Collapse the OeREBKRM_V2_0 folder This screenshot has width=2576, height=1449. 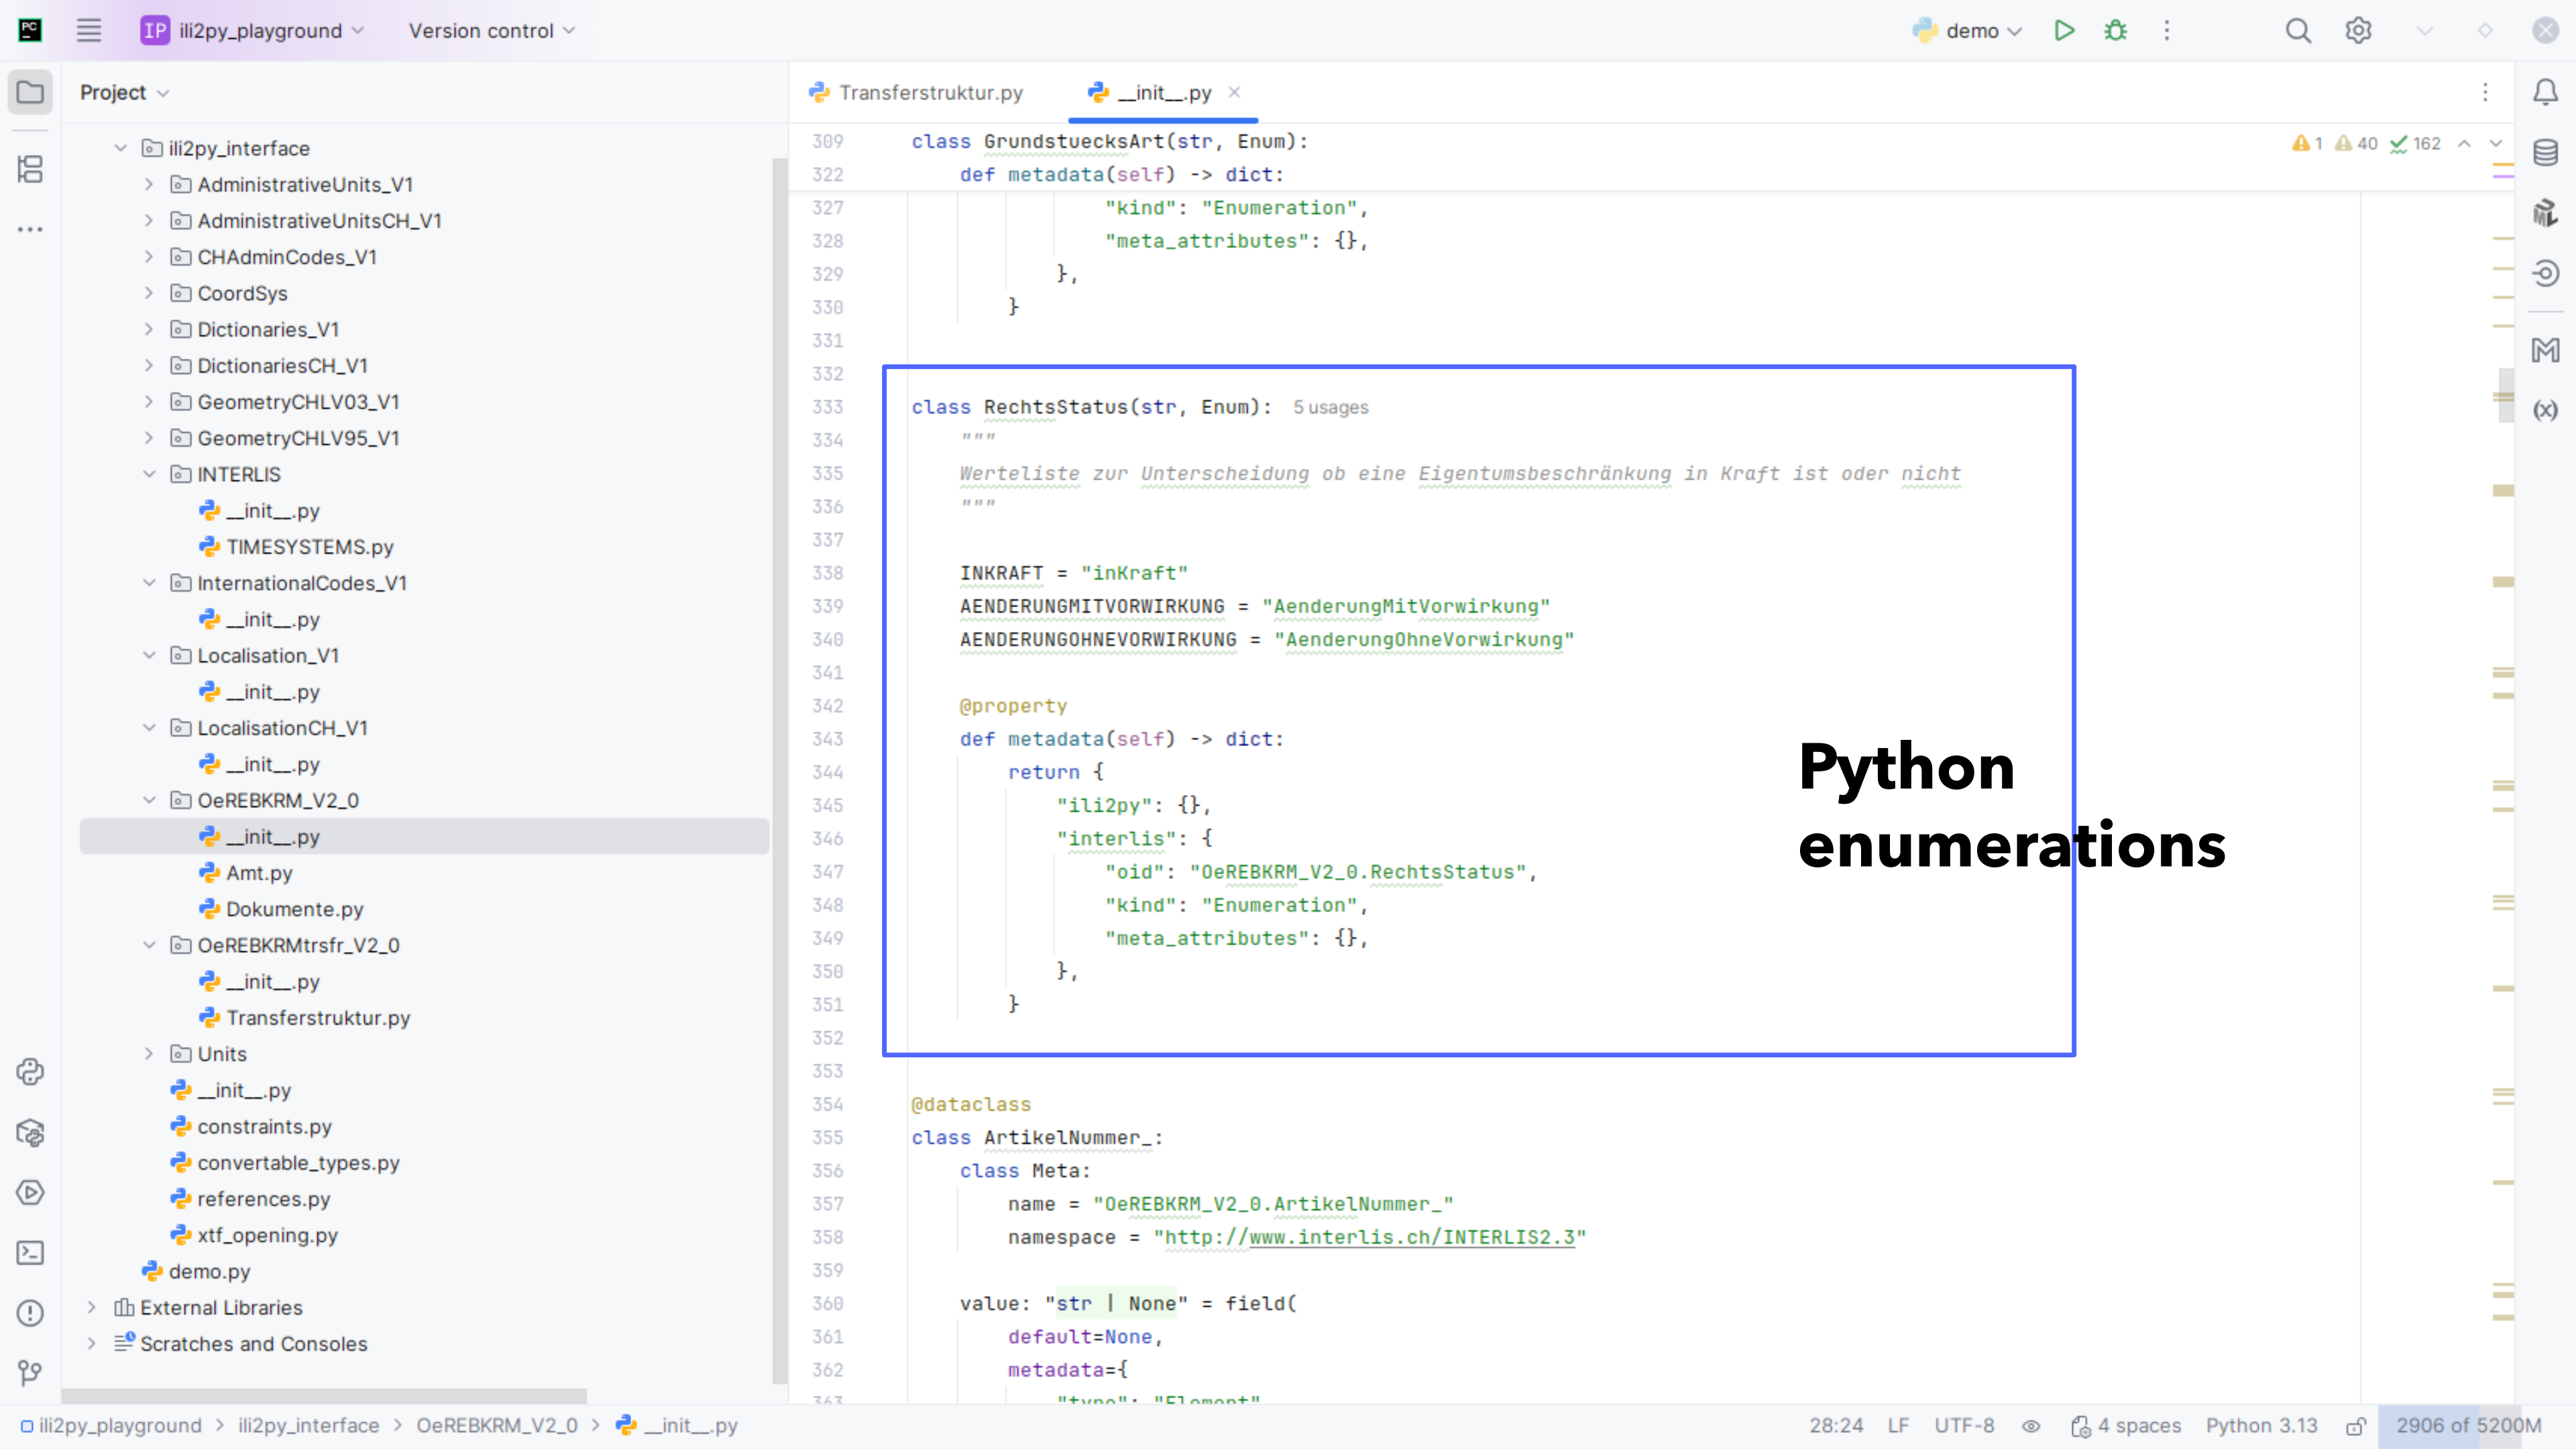(x=149, y=800)
